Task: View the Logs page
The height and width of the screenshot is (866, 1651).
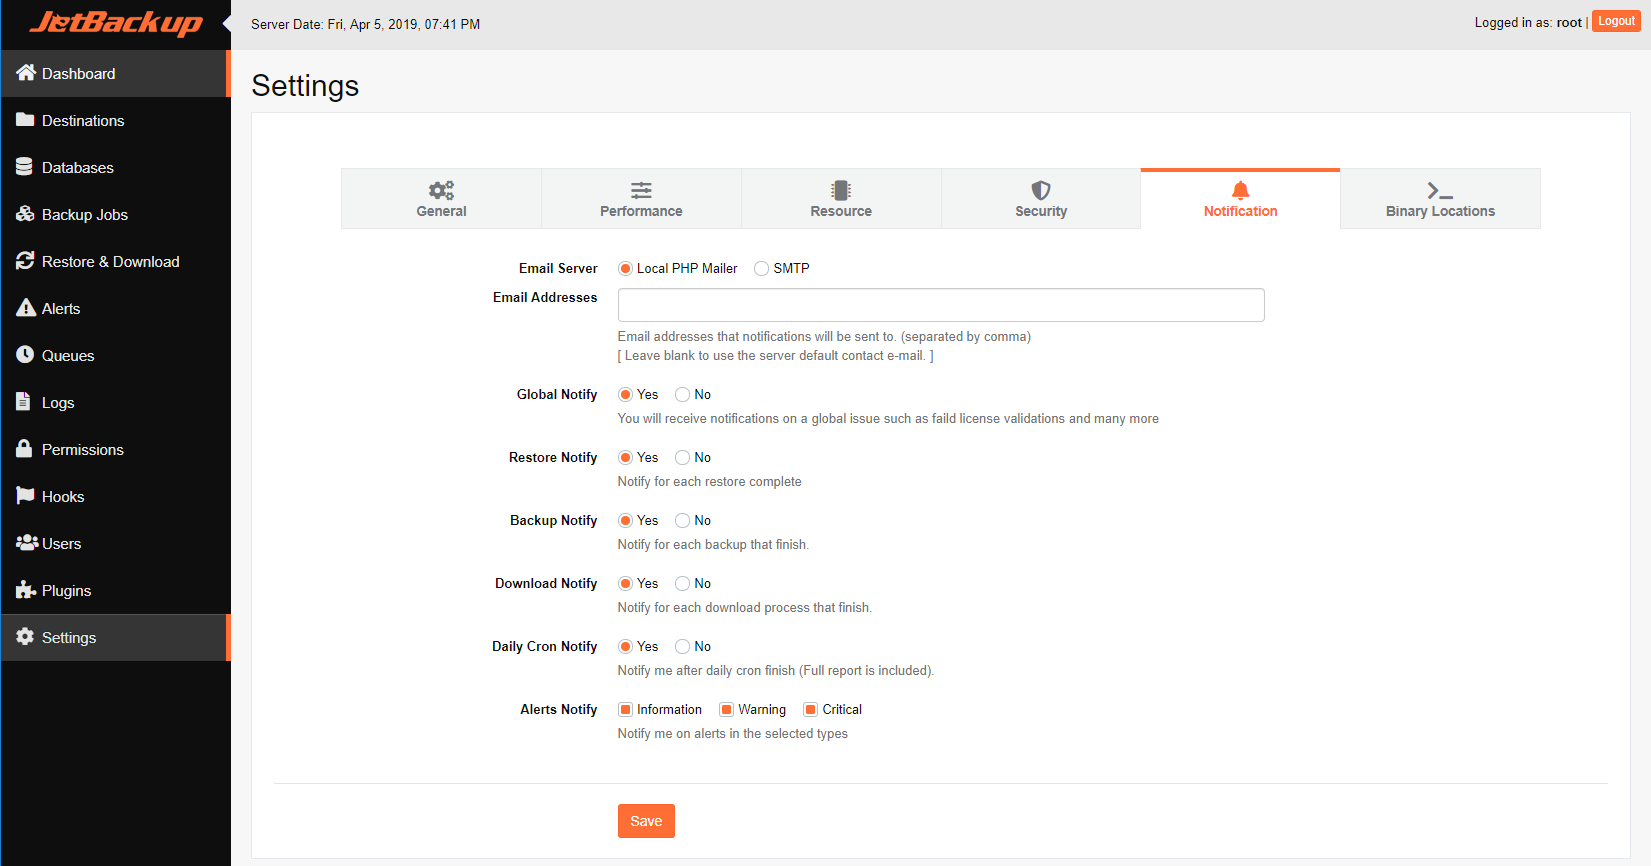Action: tap(115, 402)
